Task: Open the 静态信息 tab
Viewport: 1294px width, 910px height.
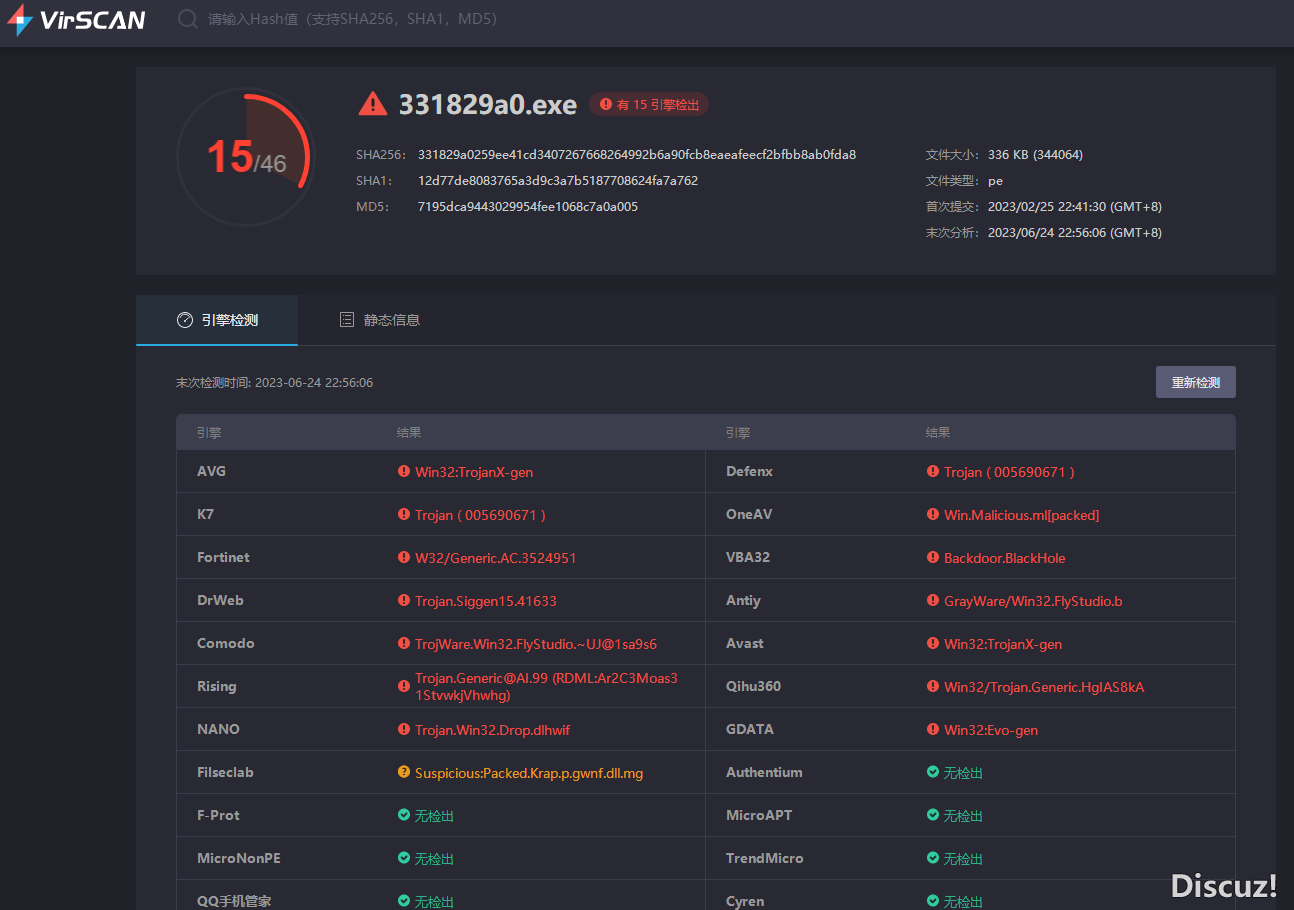Action: tap(380, 320)
